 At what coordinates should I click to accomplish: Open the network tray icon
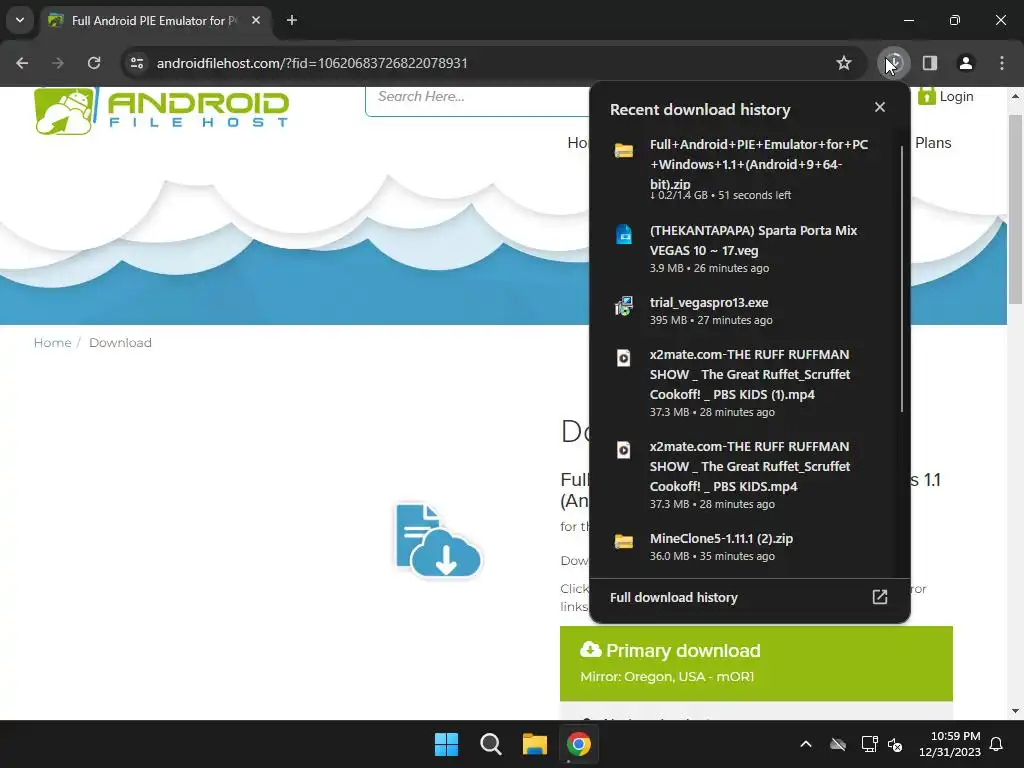(x=869, y=744)
